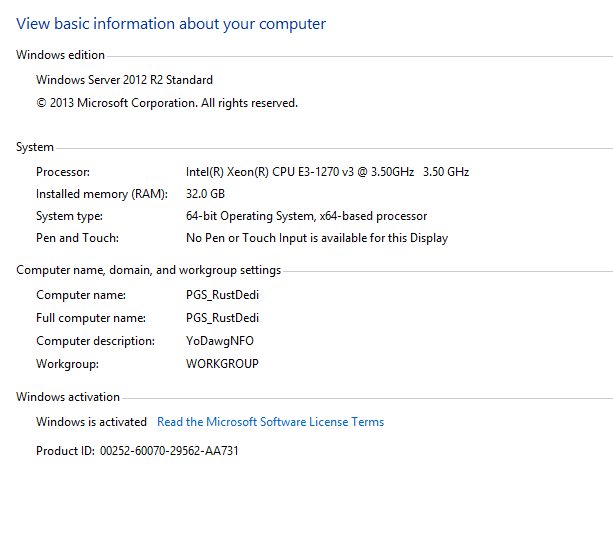Image resolution: width=613 pixels, height=534 pixels.
Task: Click the Microsoft Corporation copyright notice
Action: (x=166, y=103)
